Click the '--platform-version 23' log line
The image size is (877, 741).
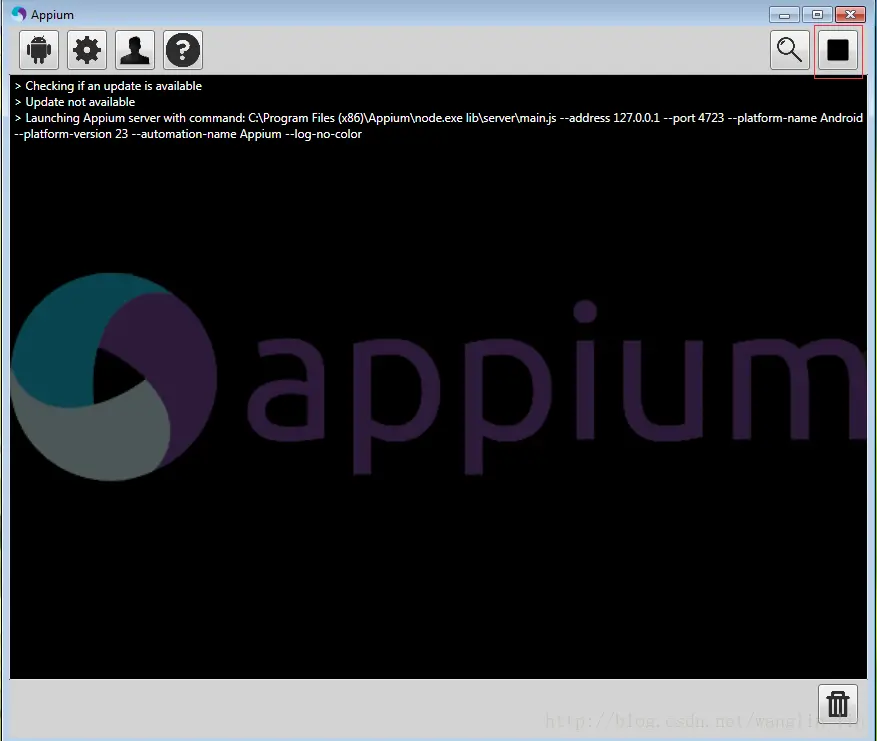[188, 134]
